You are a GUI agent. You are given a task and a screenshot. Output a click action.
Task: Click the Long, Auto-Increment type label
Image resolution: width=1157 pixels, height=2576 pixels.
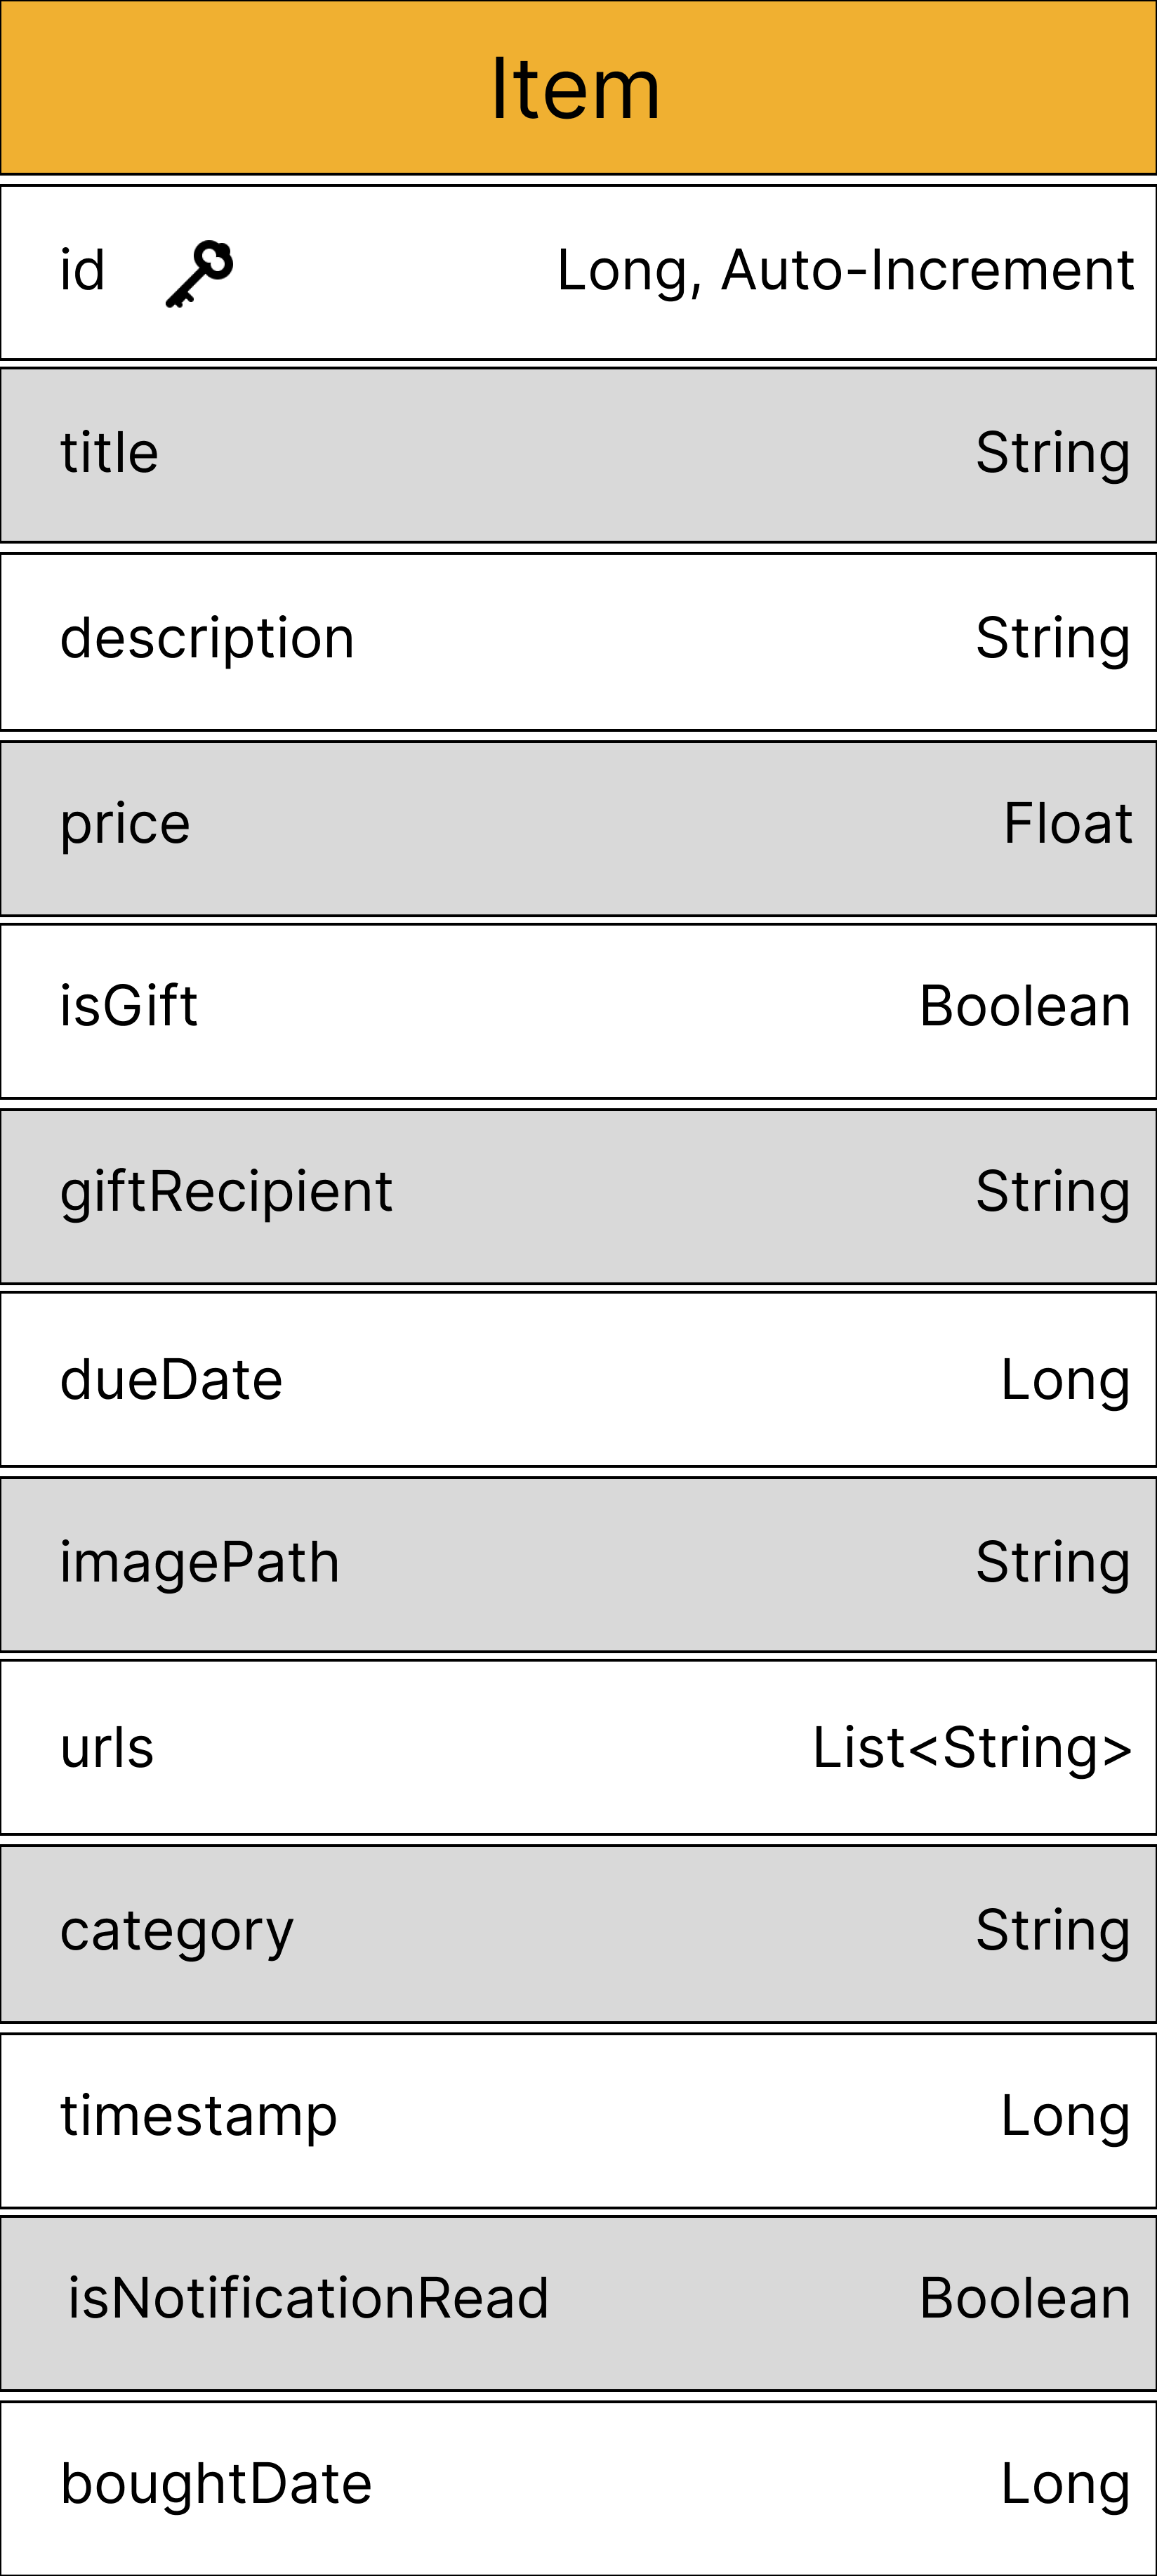click(845, 271)
